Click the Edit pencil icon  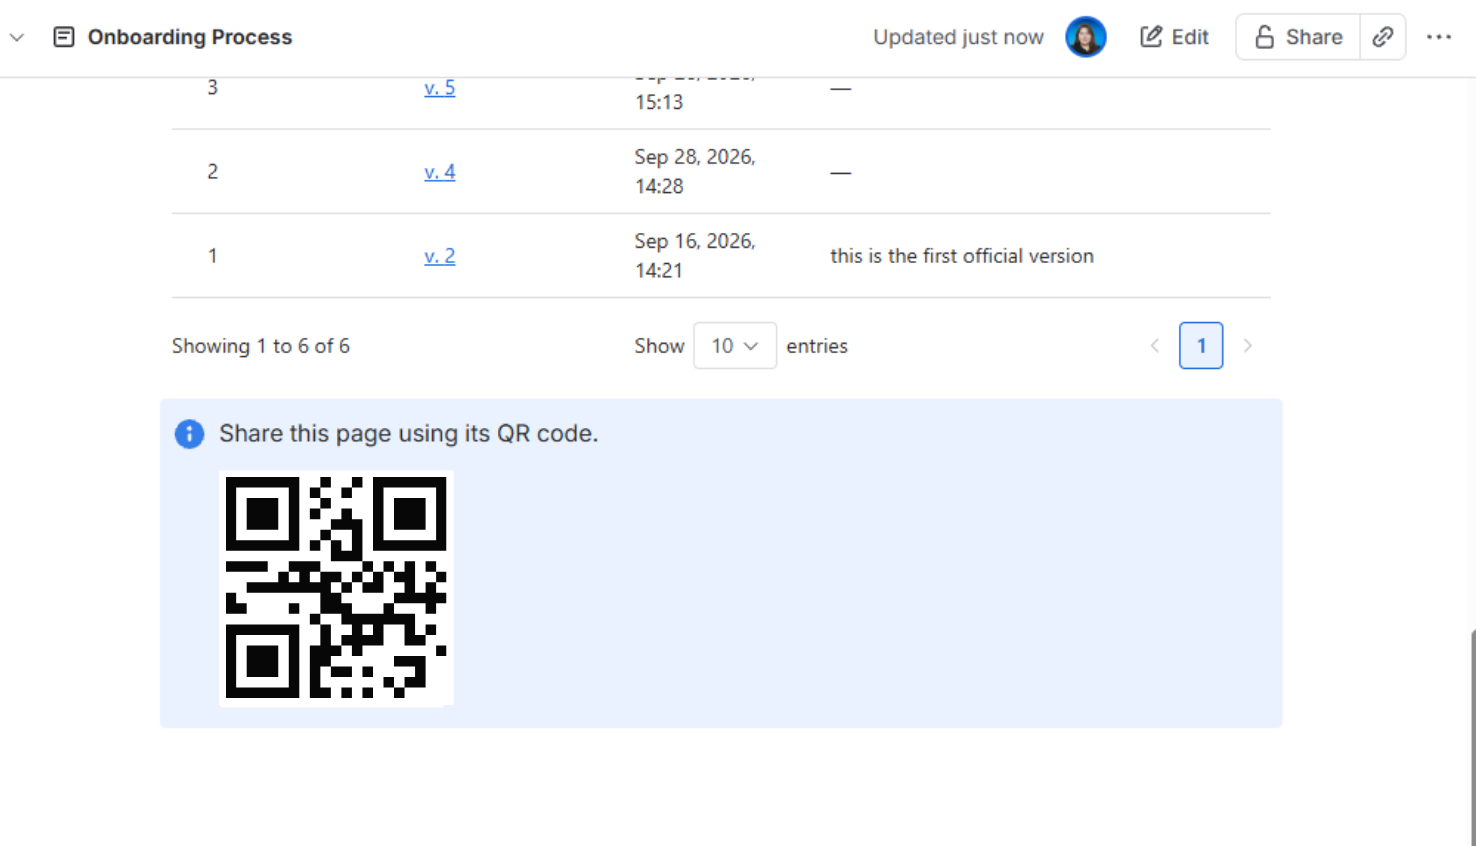[1151, 37]
